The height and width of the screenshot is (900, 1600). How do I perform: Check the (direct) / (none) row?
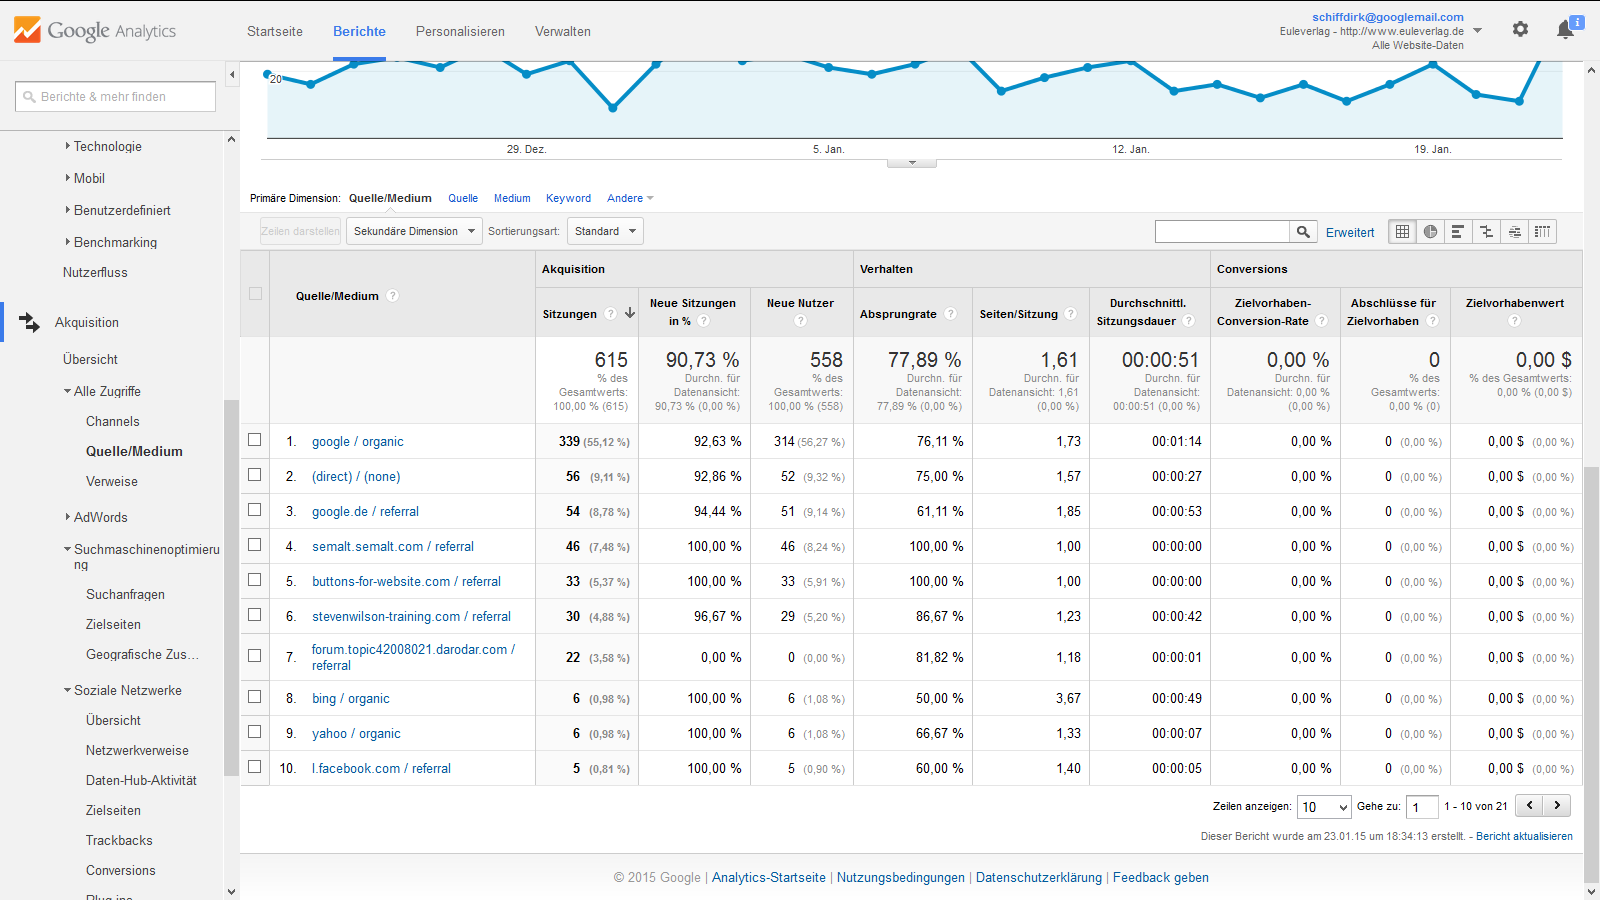click(255, 475)
